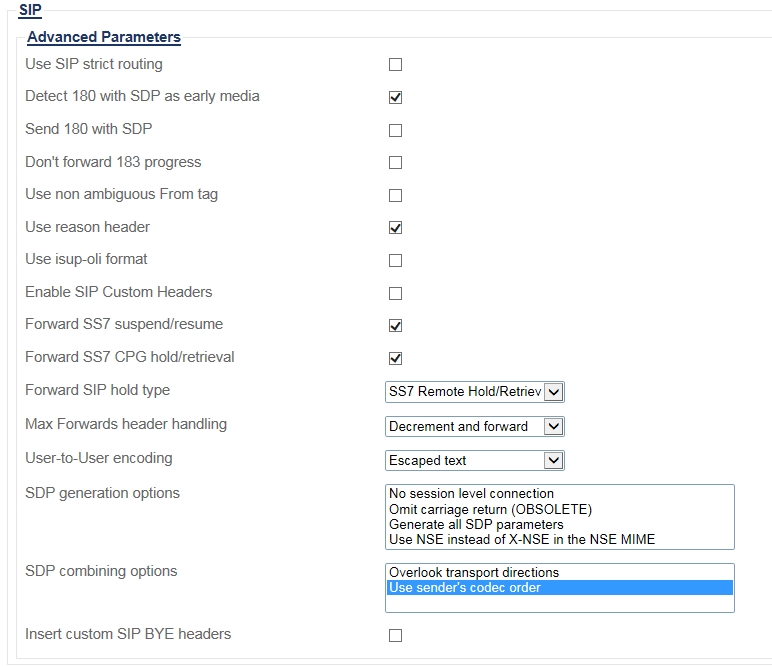Screen dimensions: 772x667
Task: Enable Send 180 with SDP checkbox
Action: 395,130
